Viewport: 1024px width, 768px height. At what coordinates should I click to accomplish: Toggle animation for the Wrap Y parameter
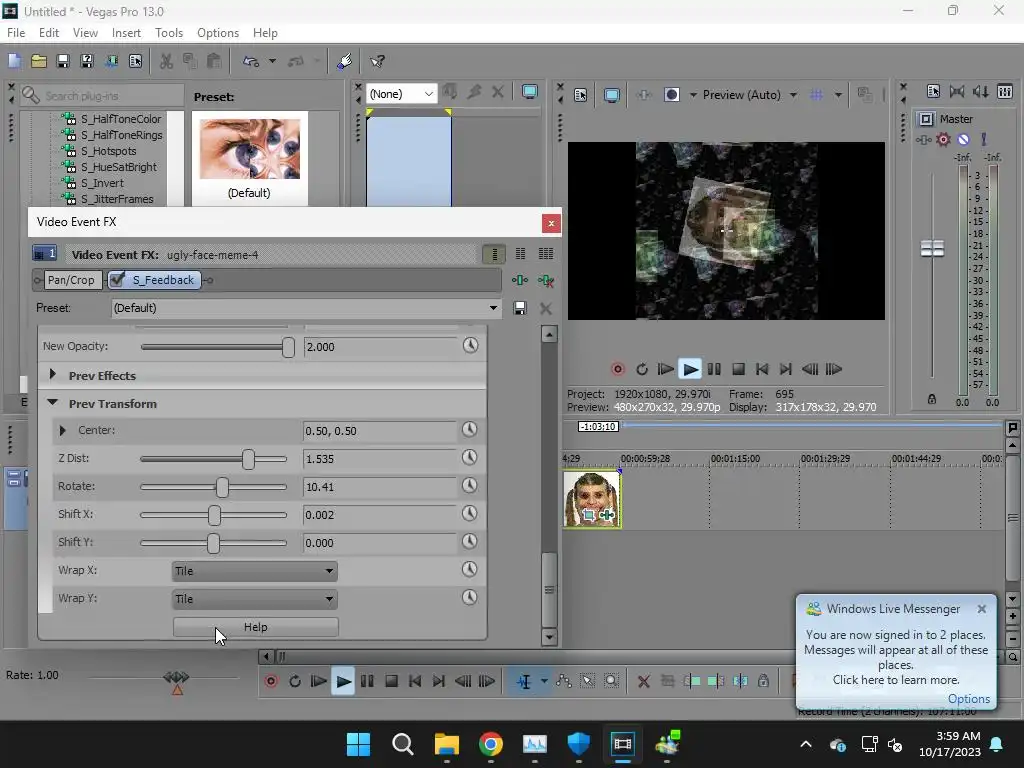coord(470,597)
